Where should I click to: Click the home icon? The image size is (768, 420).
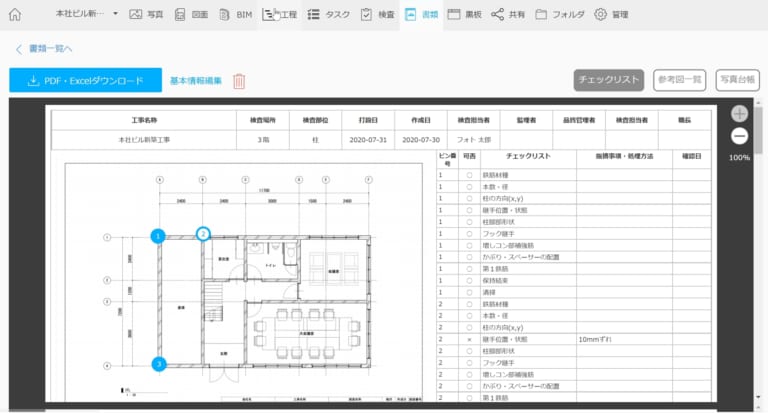pos(15,15)
